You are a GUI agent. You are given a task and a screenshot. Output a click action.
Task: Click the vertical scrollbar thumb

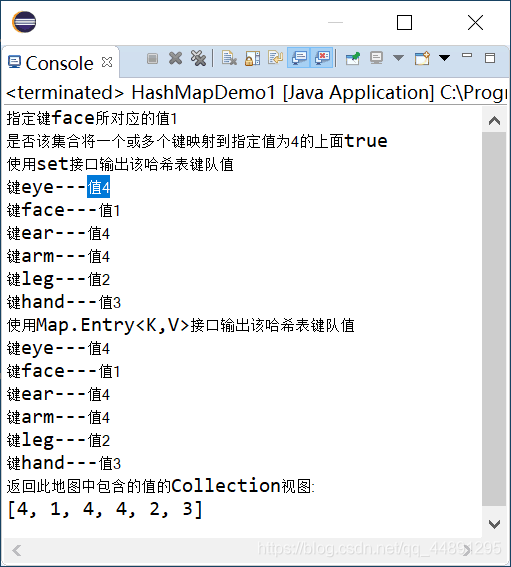[494, 320]
